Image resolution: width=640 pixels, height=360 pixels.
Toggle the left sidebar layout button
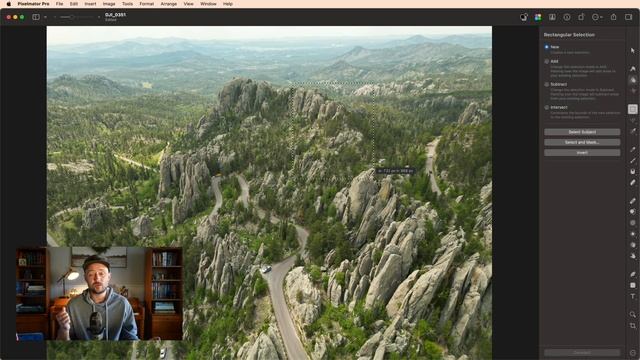(x=36, y=17)
